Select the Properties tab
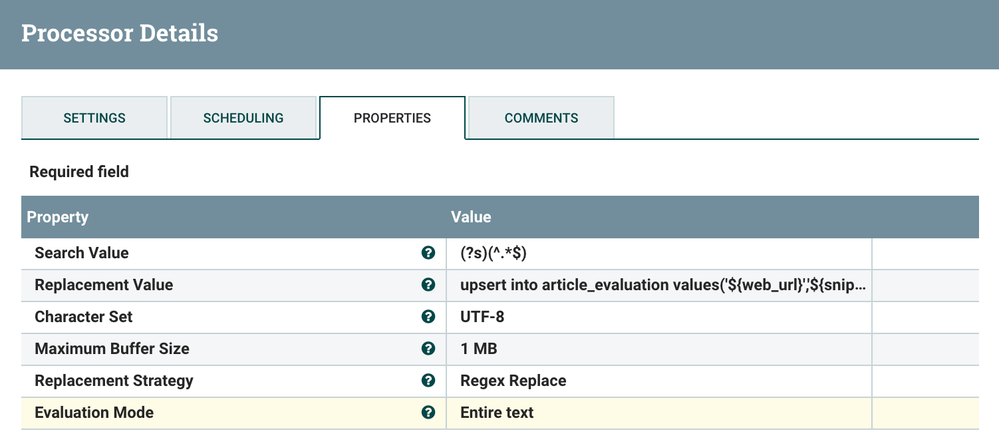999x446 pixels. pos(392,118)
